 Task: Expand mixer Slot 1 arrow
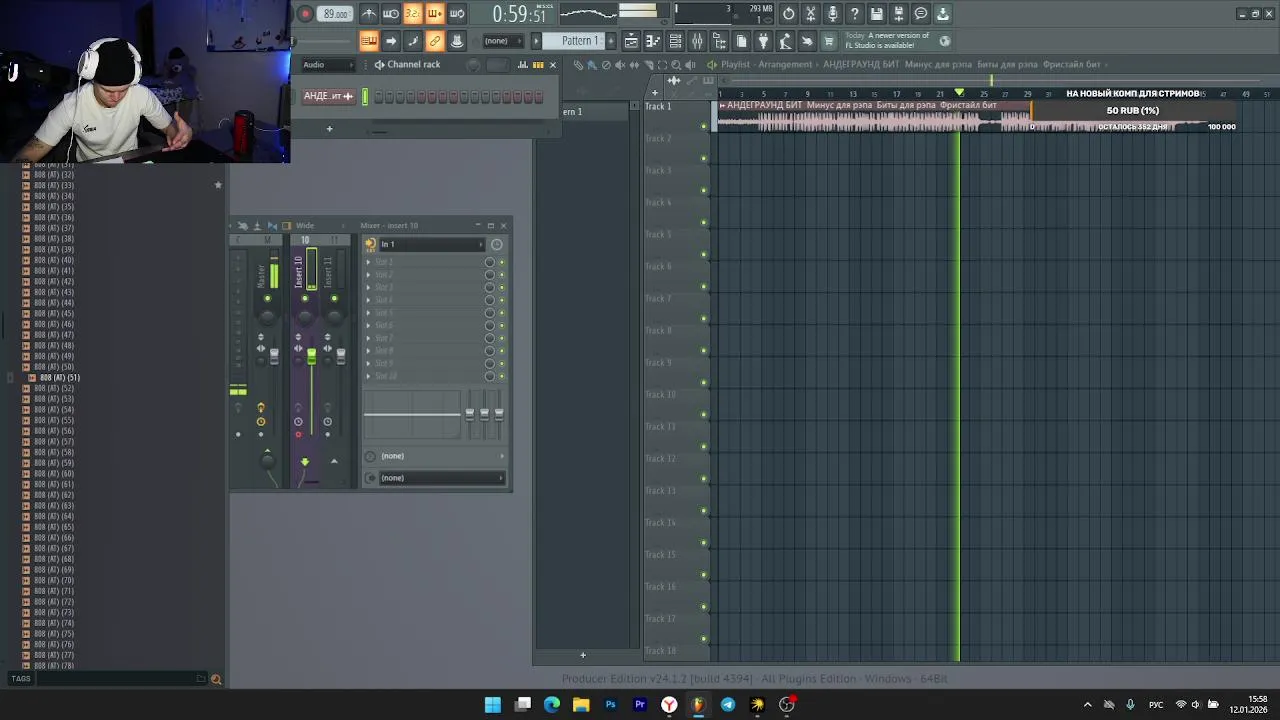click(x=368, y=262)
